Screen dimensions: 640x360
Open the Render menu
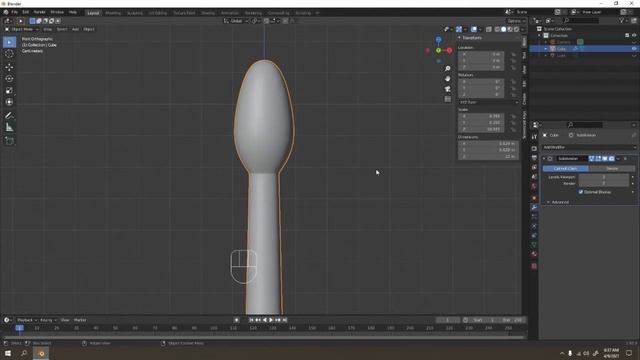coord(39,12)
